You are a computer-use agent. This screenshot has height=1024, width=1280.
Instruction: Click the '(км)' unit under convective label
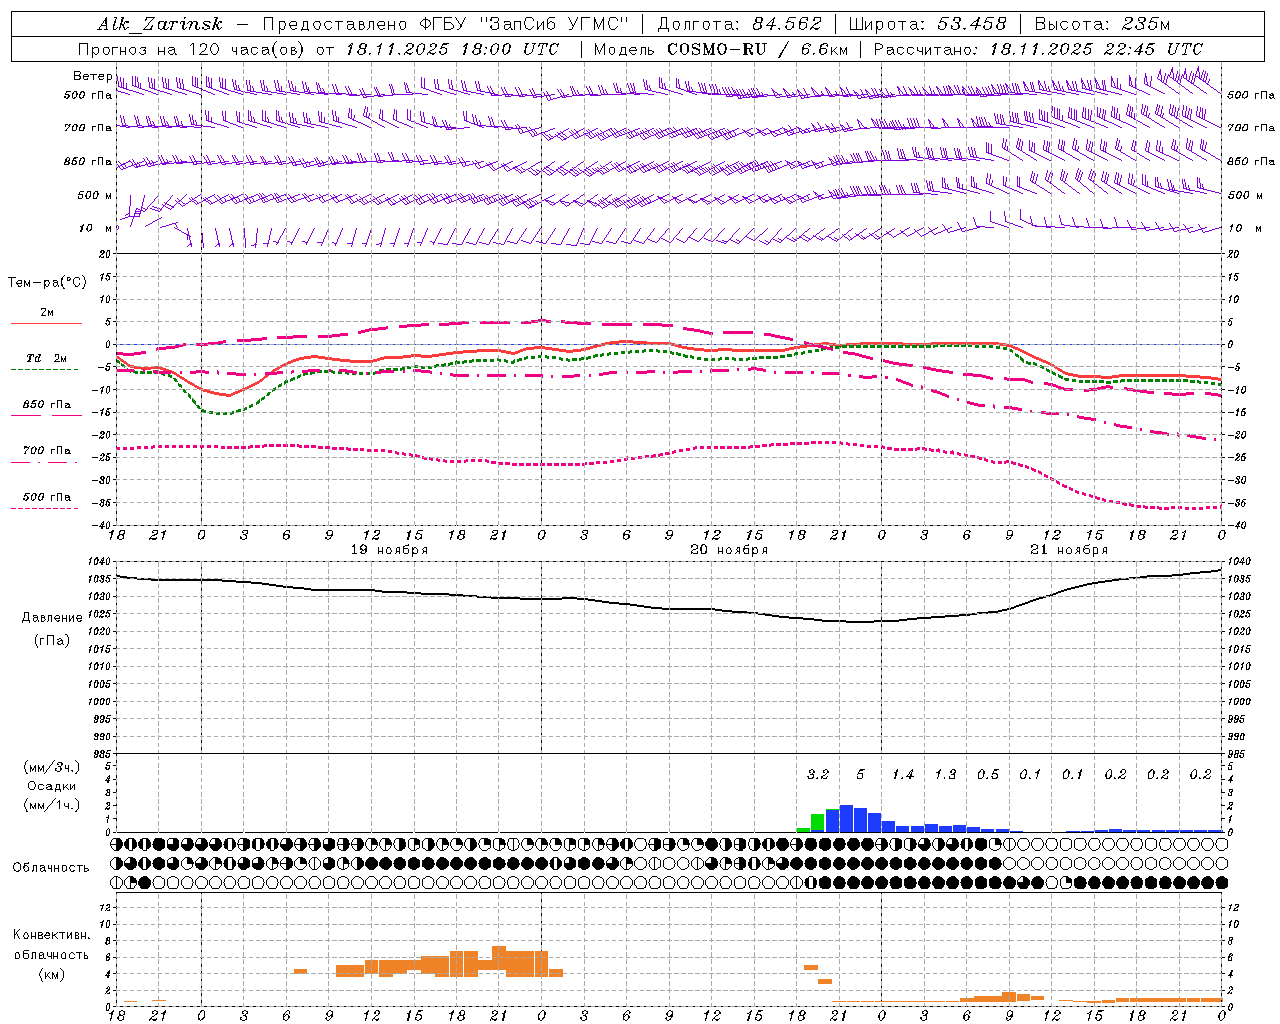52,973
